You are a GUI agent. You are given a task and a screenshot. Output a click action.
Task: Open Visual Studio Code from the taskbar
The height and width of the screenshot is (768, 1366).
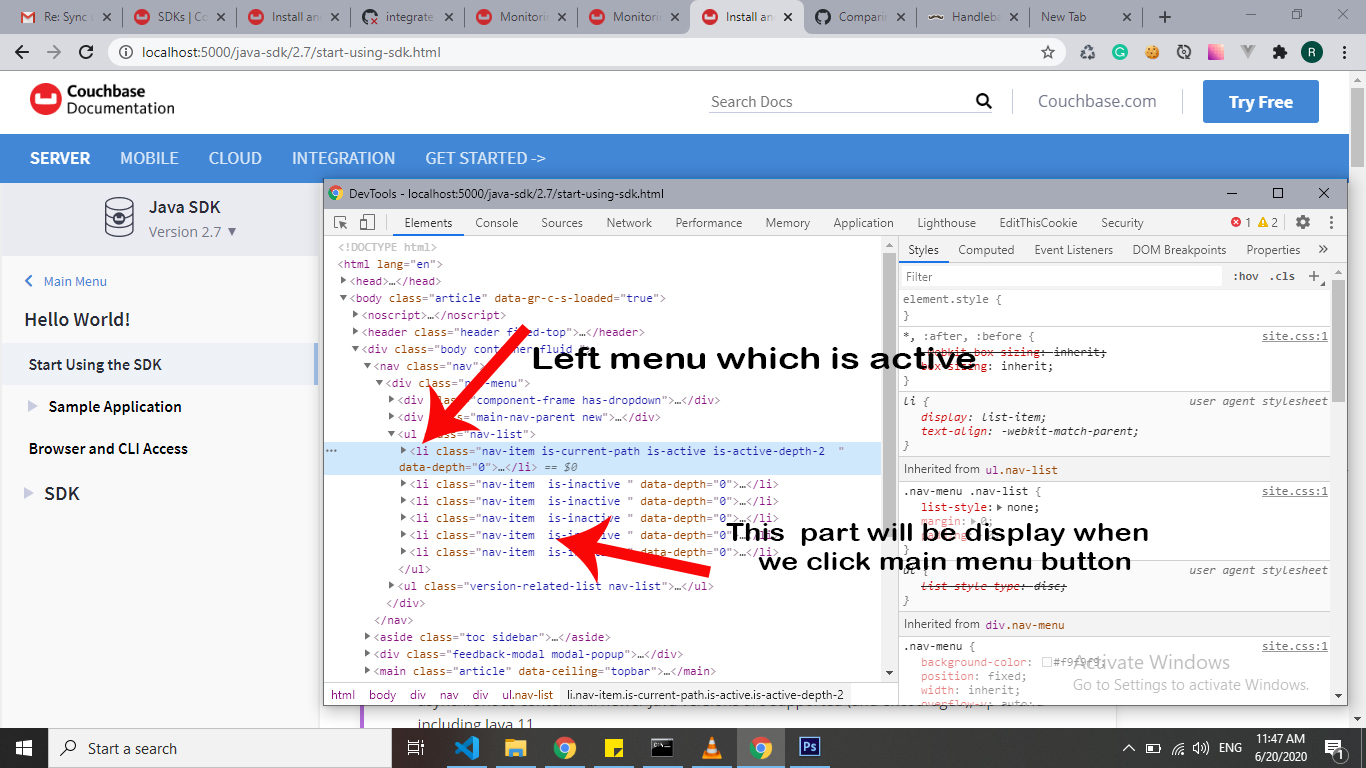coord(467,748)
